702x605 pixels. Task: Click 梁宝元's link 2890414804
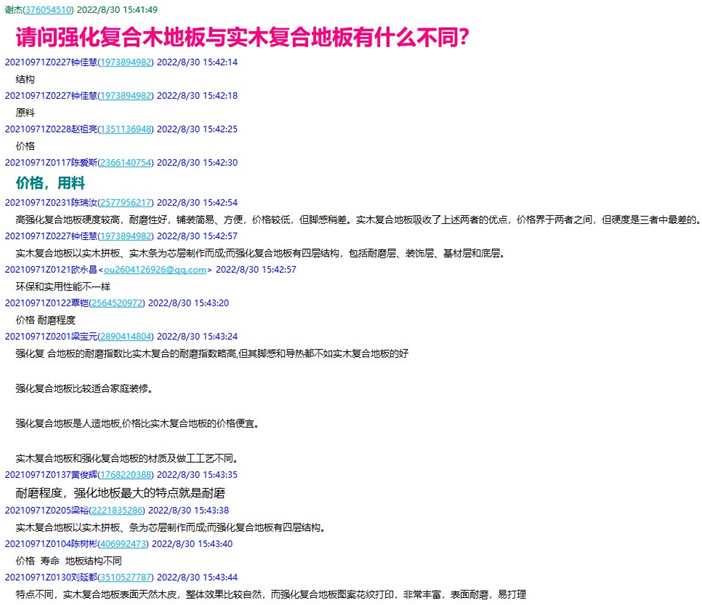coord(125,336)
